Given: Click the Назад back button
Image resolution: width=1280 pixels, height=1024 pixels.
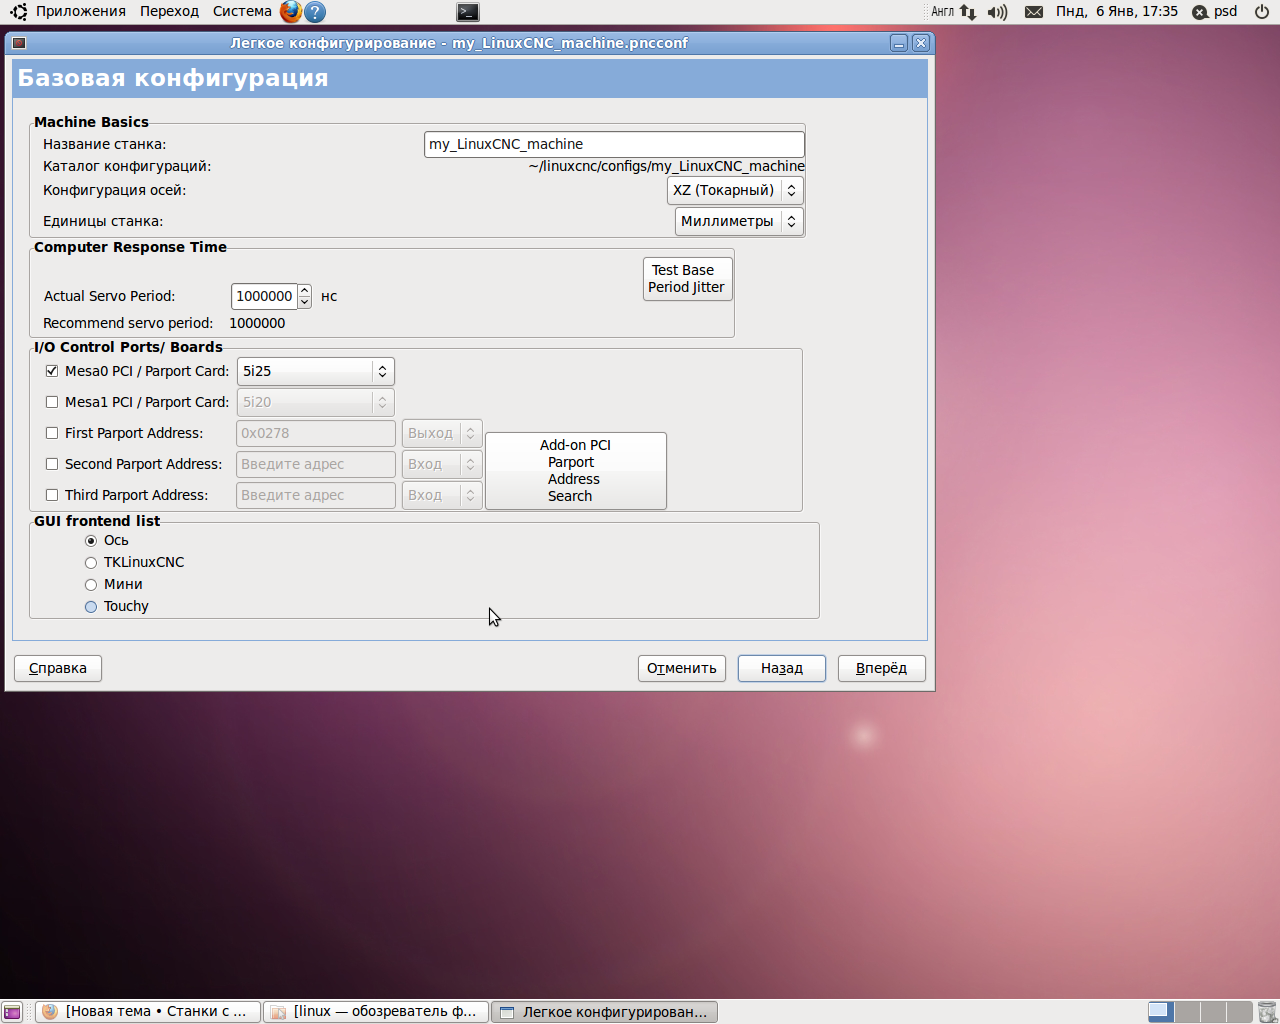Looking at the screenshot, I should (x=782, y=668).
